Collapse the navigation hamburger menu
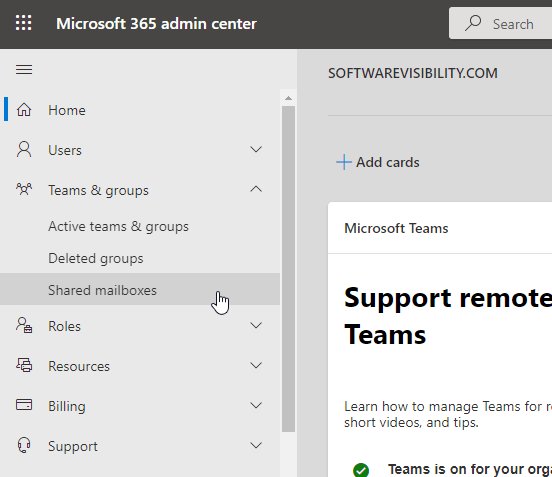 tap(24, 69)
